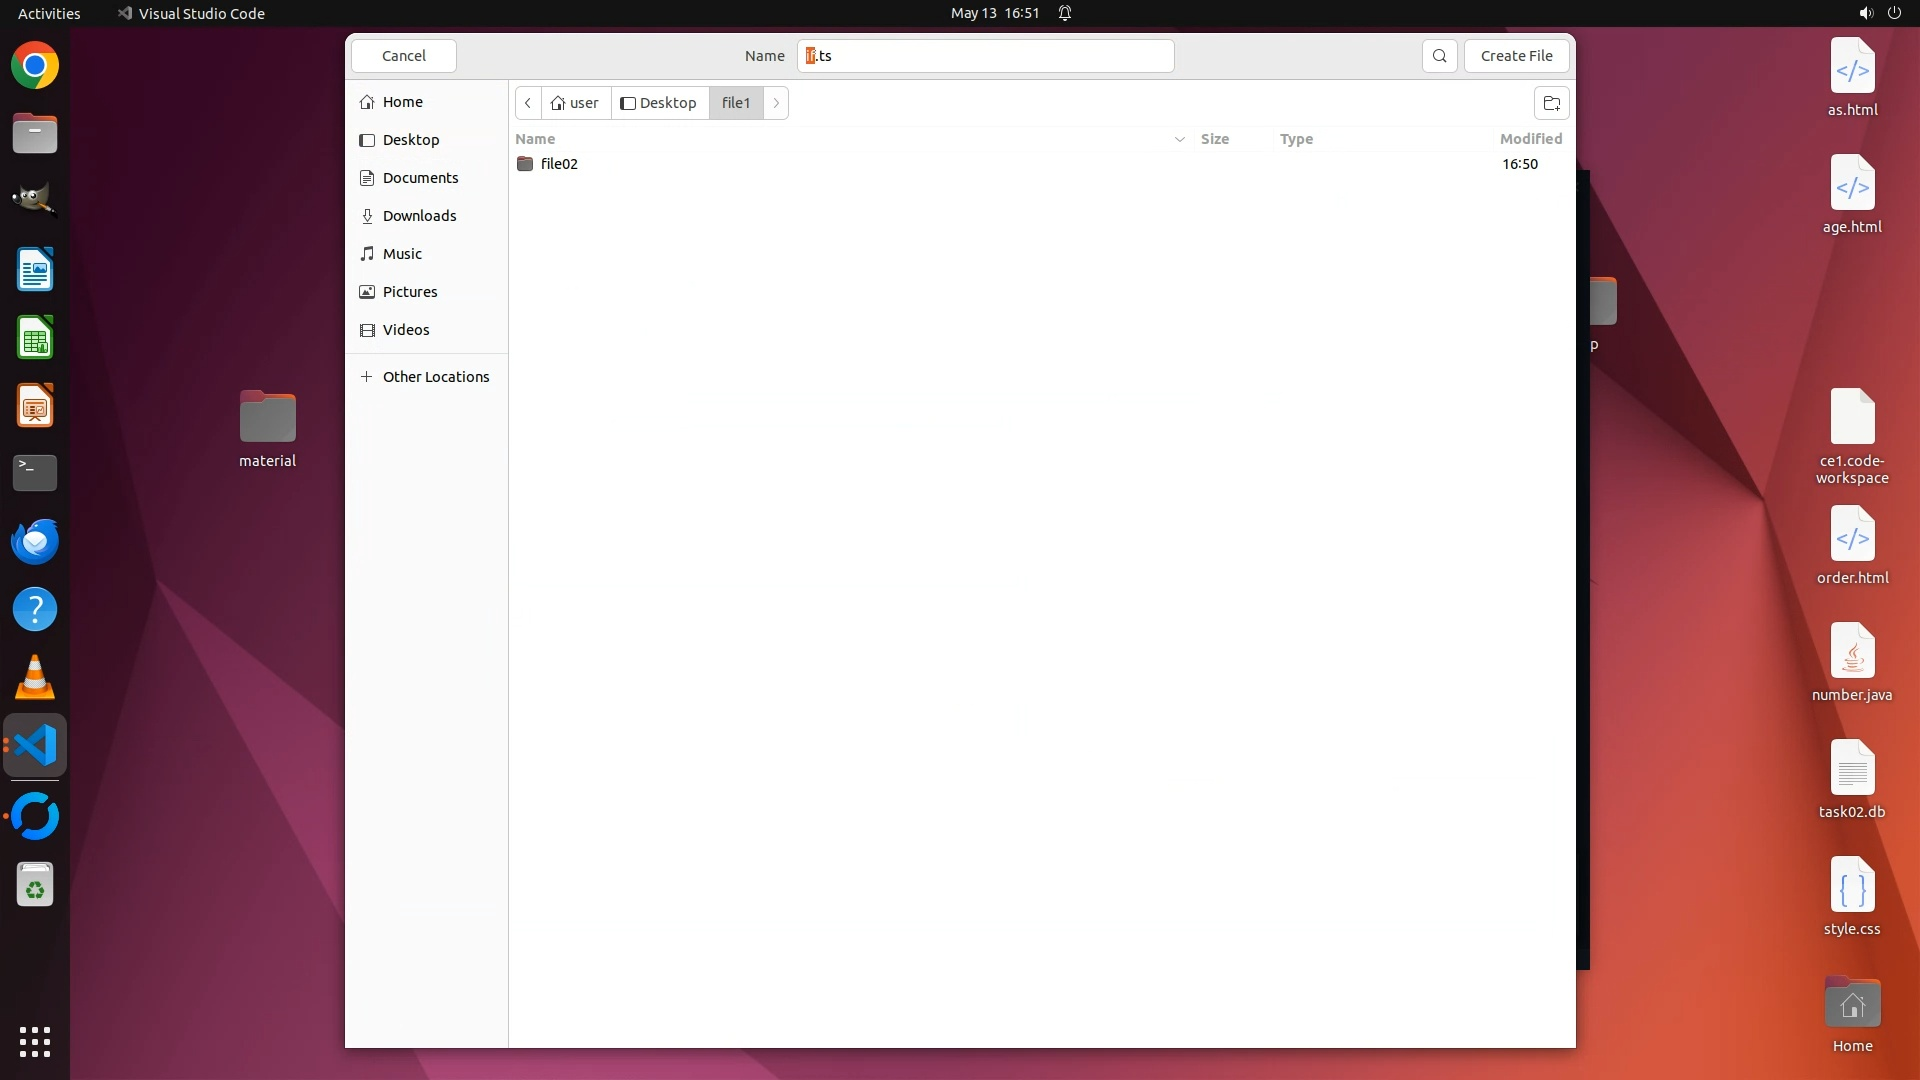Click the file Name input field

985,56
